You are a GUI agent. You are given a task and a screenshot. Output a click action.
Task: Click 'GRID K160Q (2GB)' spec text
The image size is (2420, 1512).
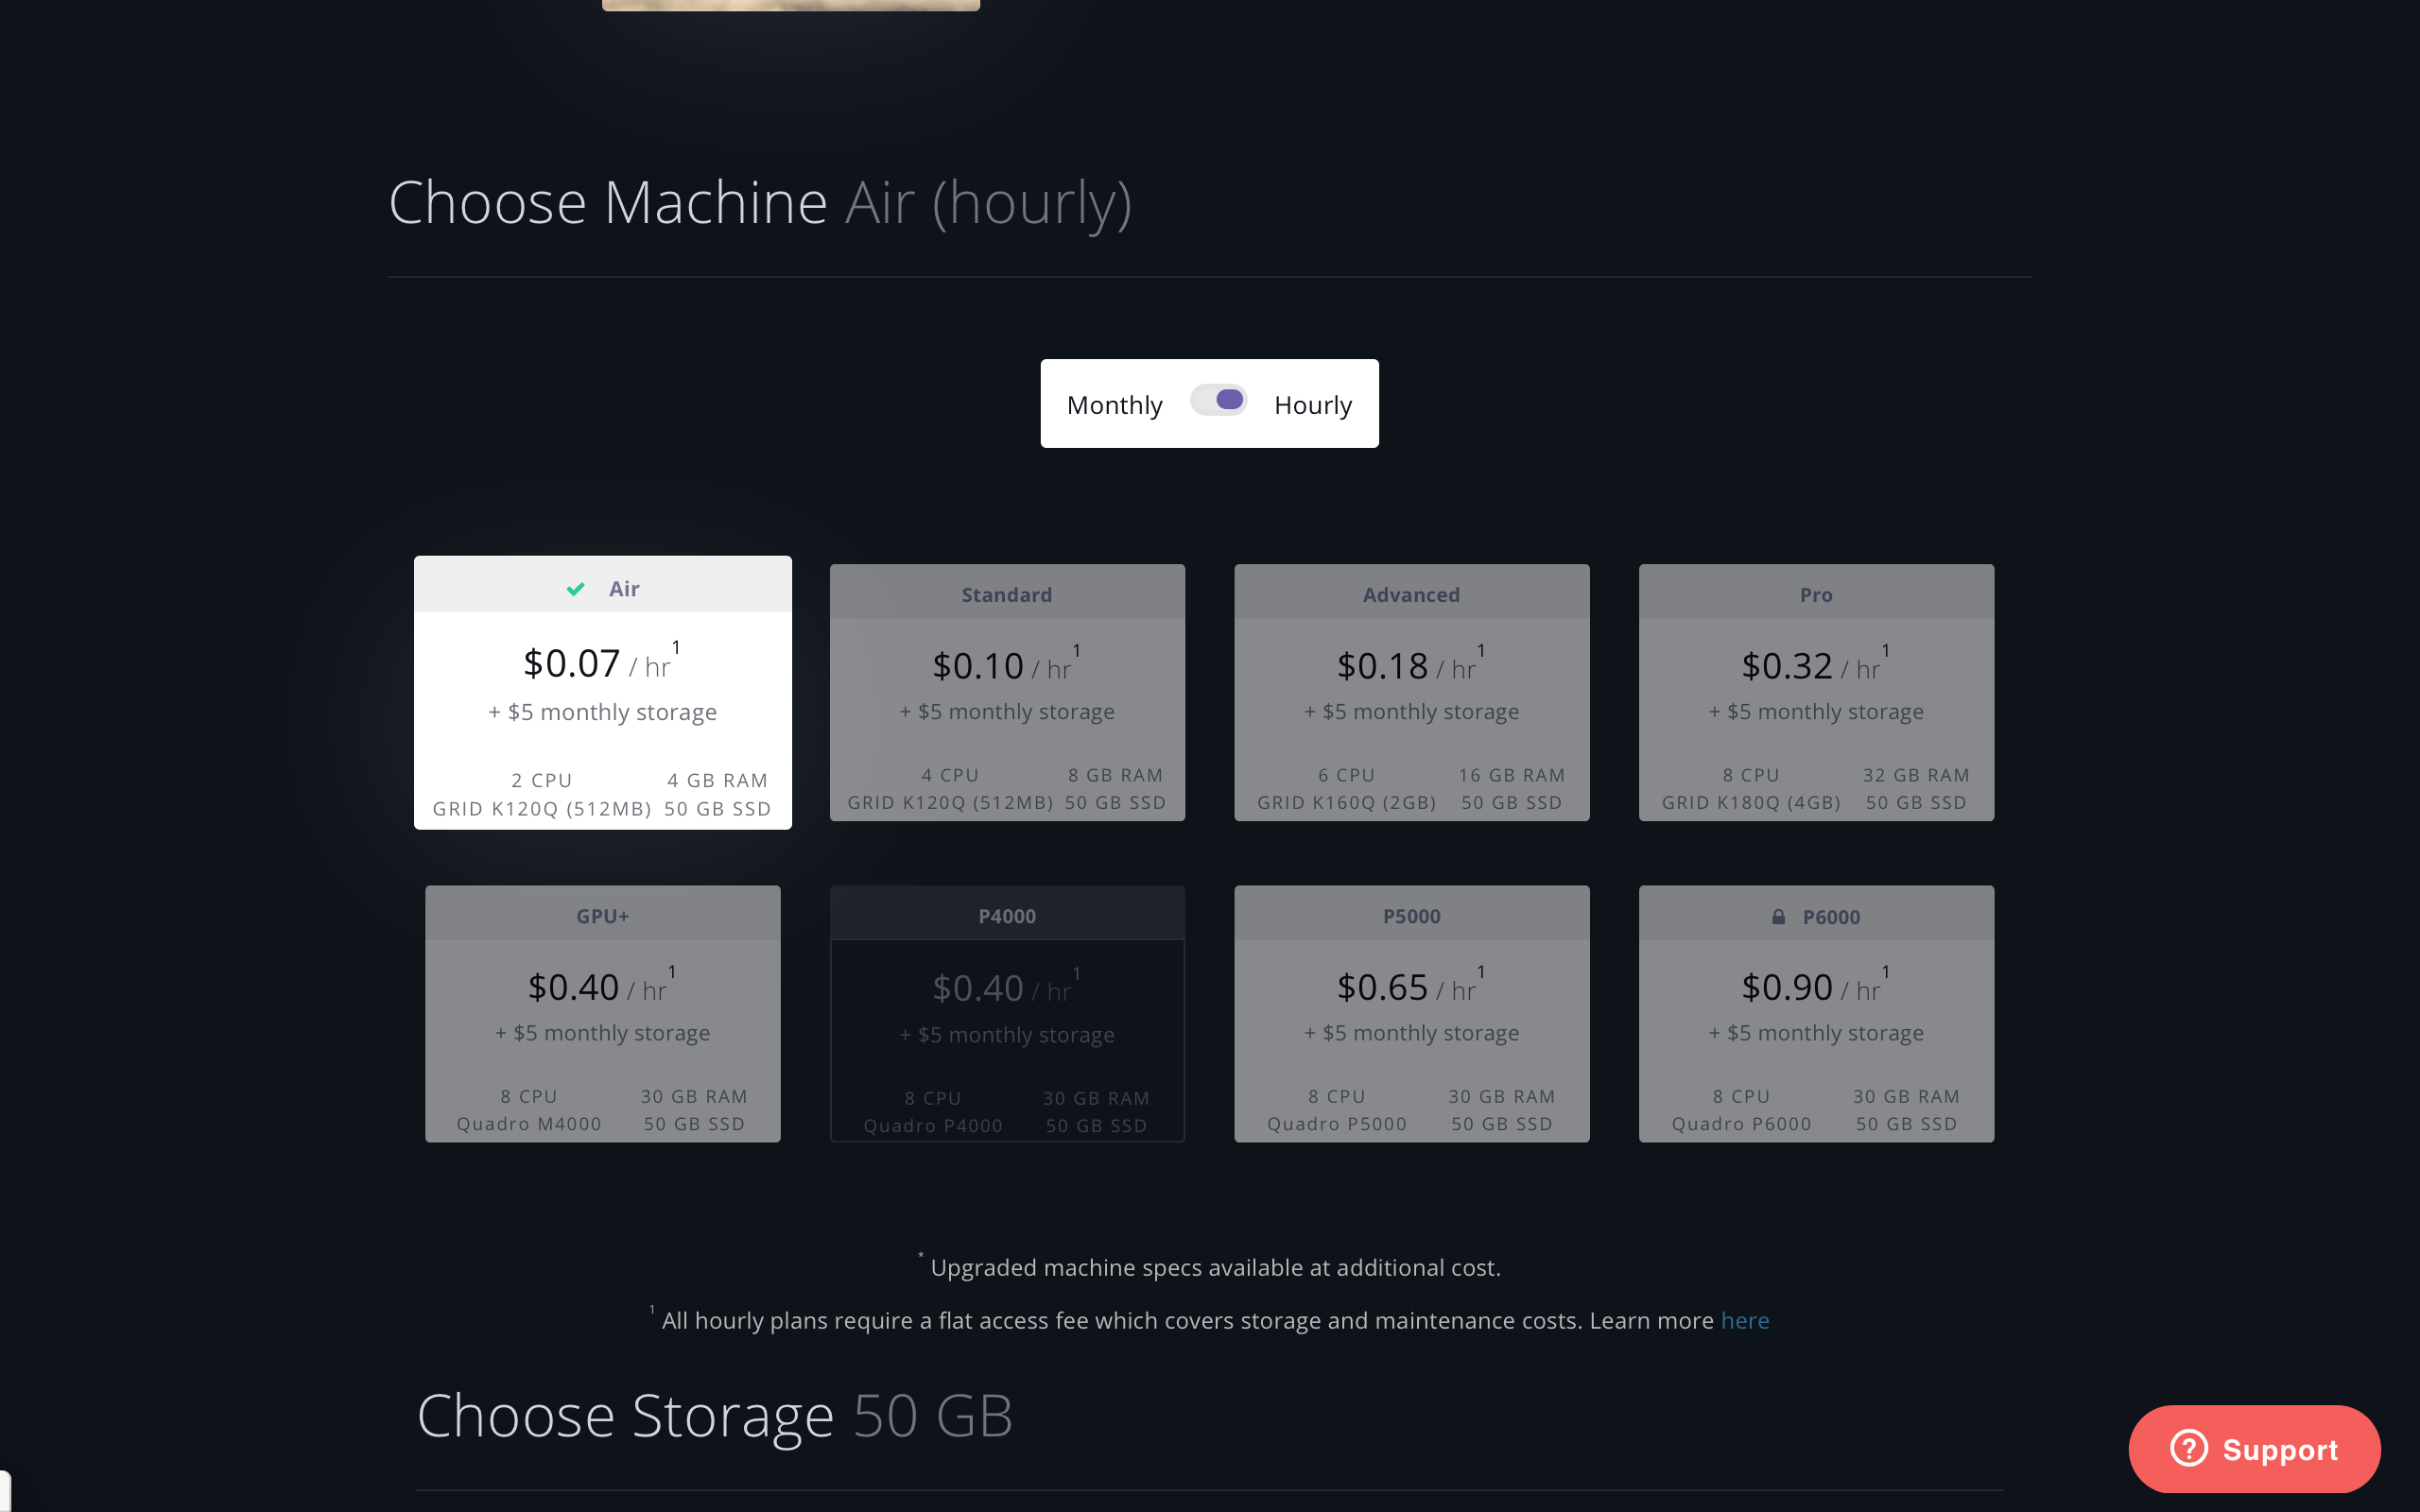click(x=1346, y=803)
